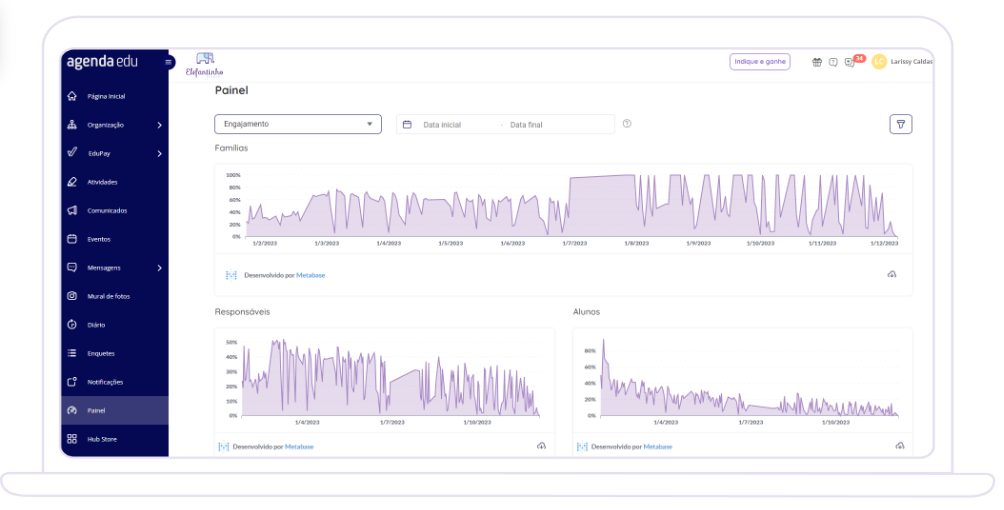Image resolution: width=1004 pixels, height=510 pixels.
Task: Open Hub Store in the sidebar
Action: 115,439
